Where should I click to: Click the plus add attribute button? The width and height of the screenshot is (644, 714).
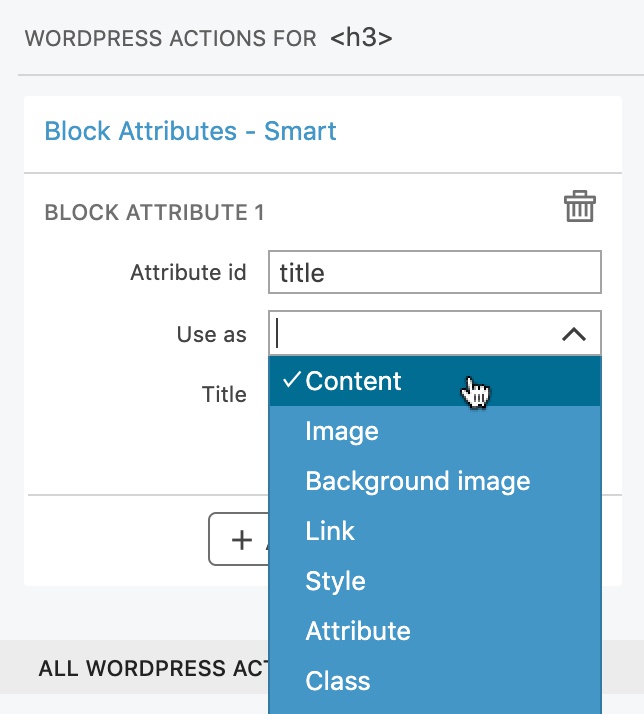tap(239, 539)
